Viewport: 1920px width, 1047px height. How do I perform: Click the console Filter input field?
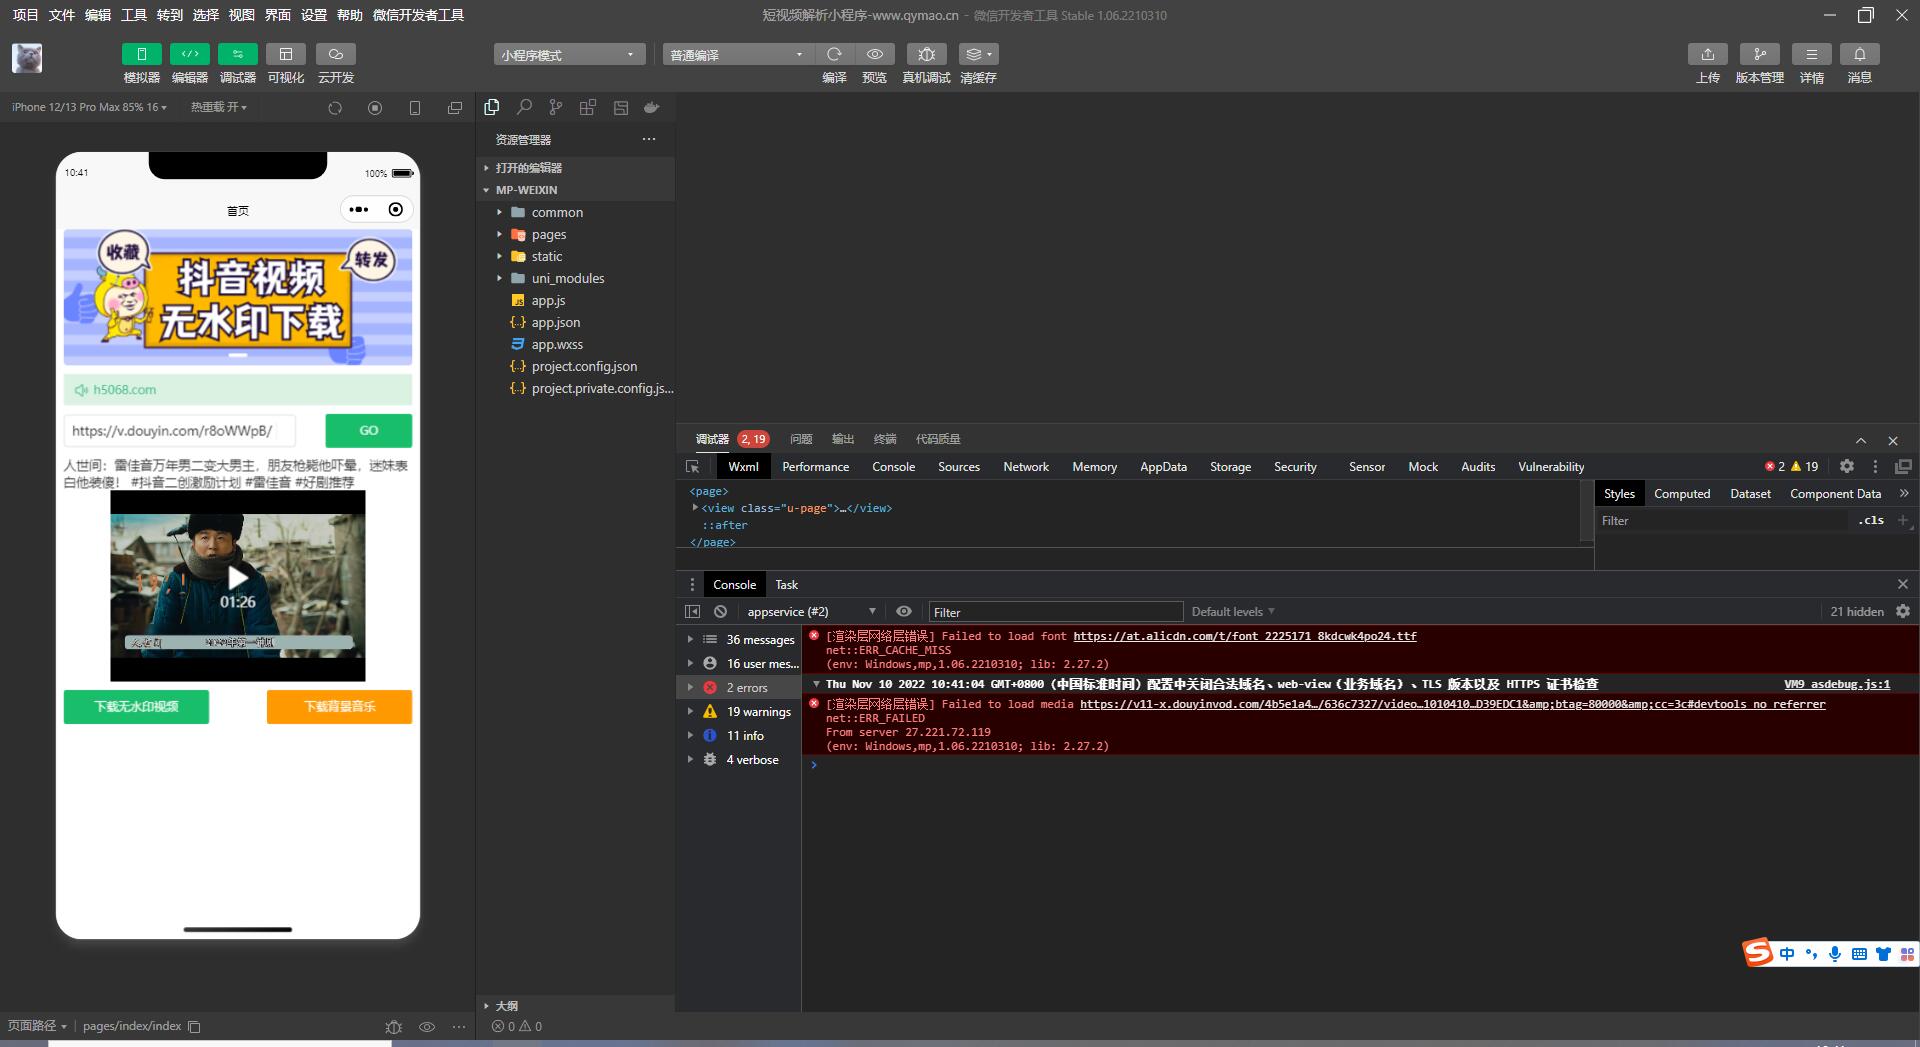(x=1055, y=612)
